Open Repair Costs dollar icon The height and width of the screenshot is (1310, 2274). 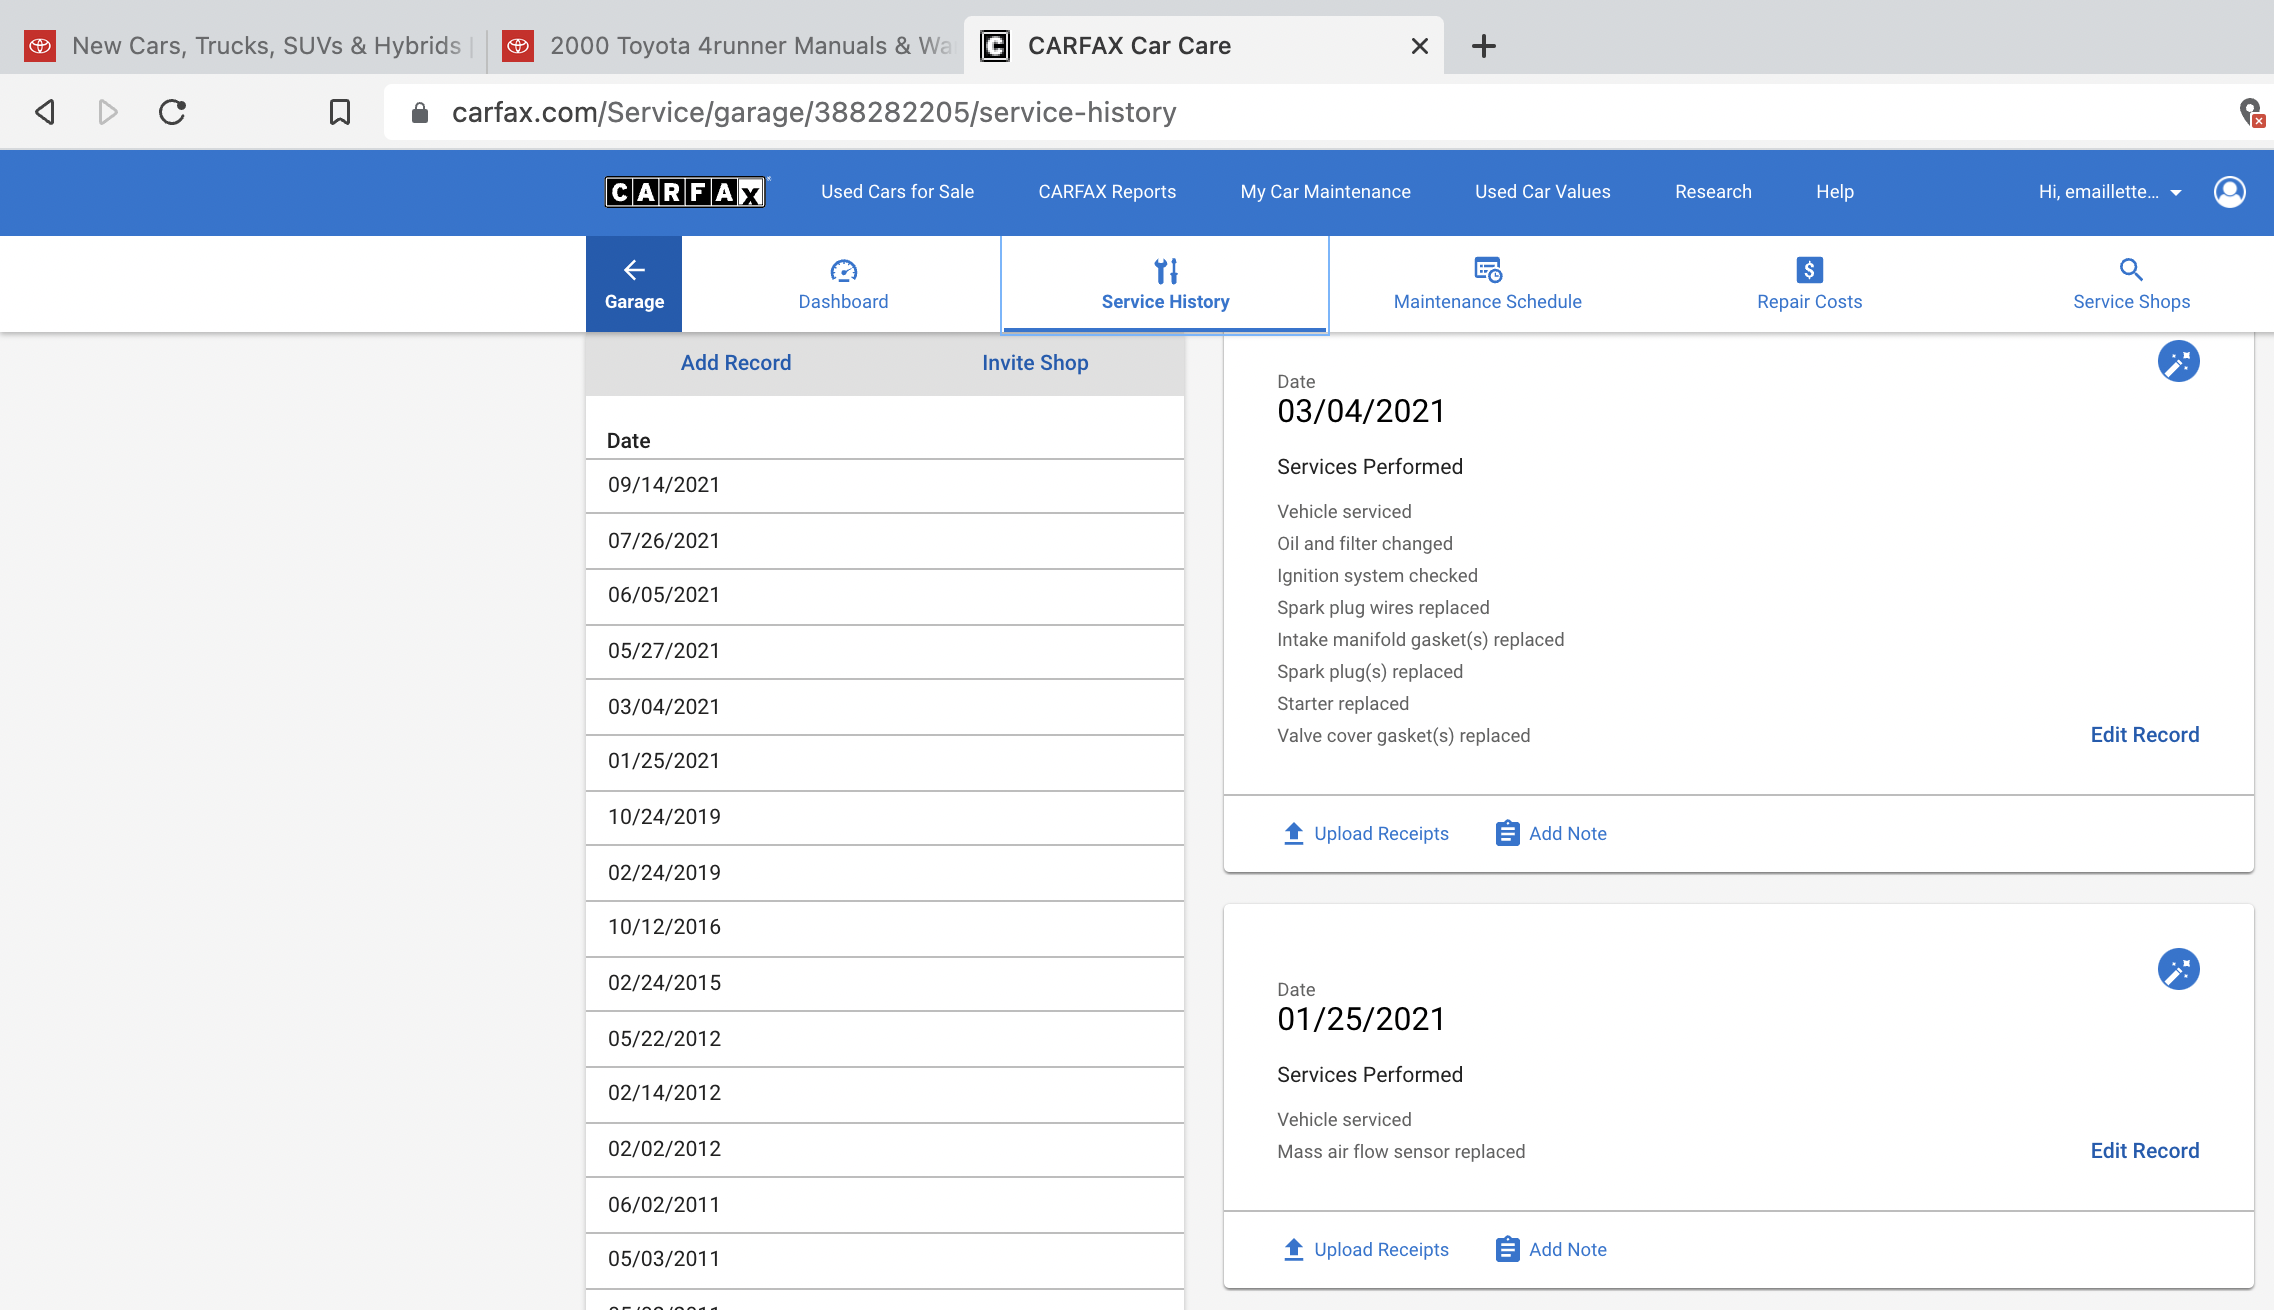[x=1809, y=269]
